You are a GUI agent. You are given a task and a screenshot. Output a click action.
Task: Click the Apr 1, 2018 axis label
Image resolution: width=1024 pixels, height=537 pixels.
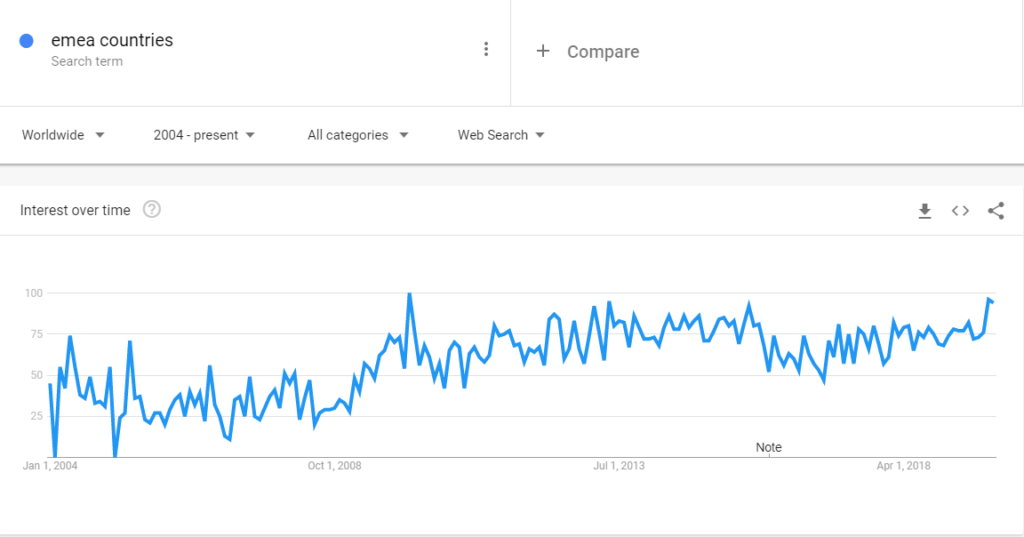tap(903, 466)
